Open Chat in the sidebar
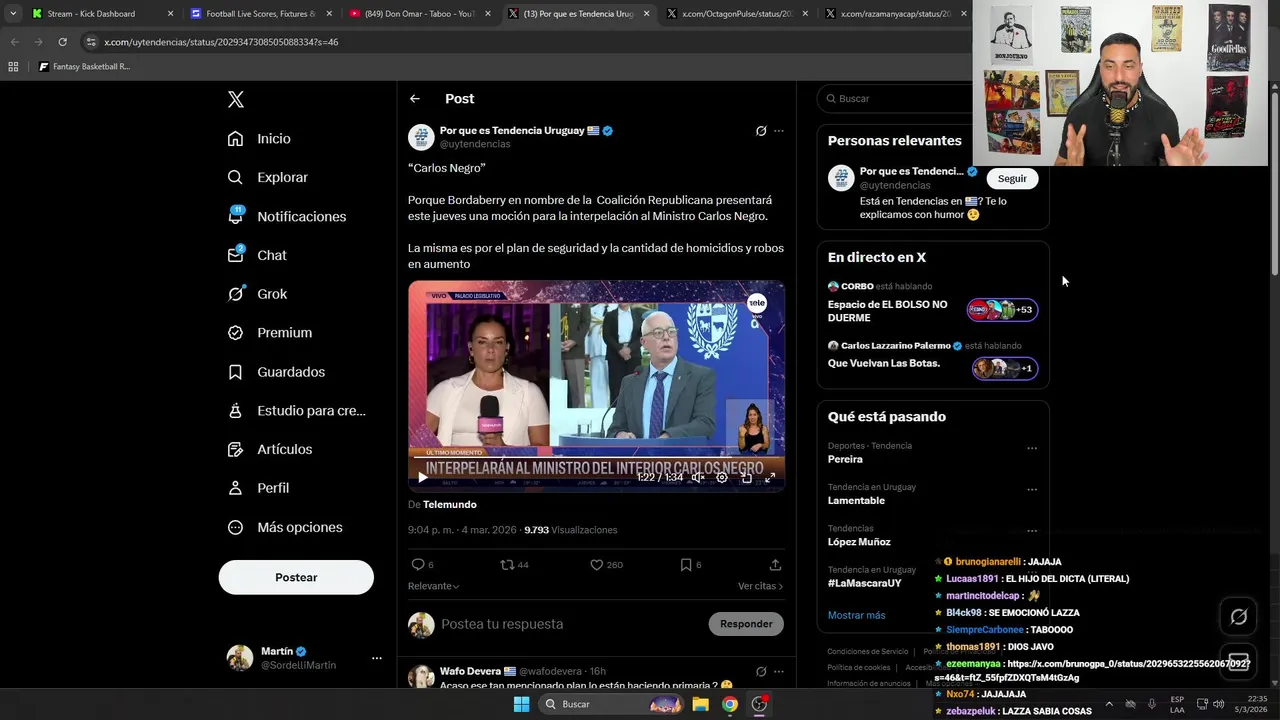Image resolution: width=1280 pixels, height=720 pixels. (257, 255)
